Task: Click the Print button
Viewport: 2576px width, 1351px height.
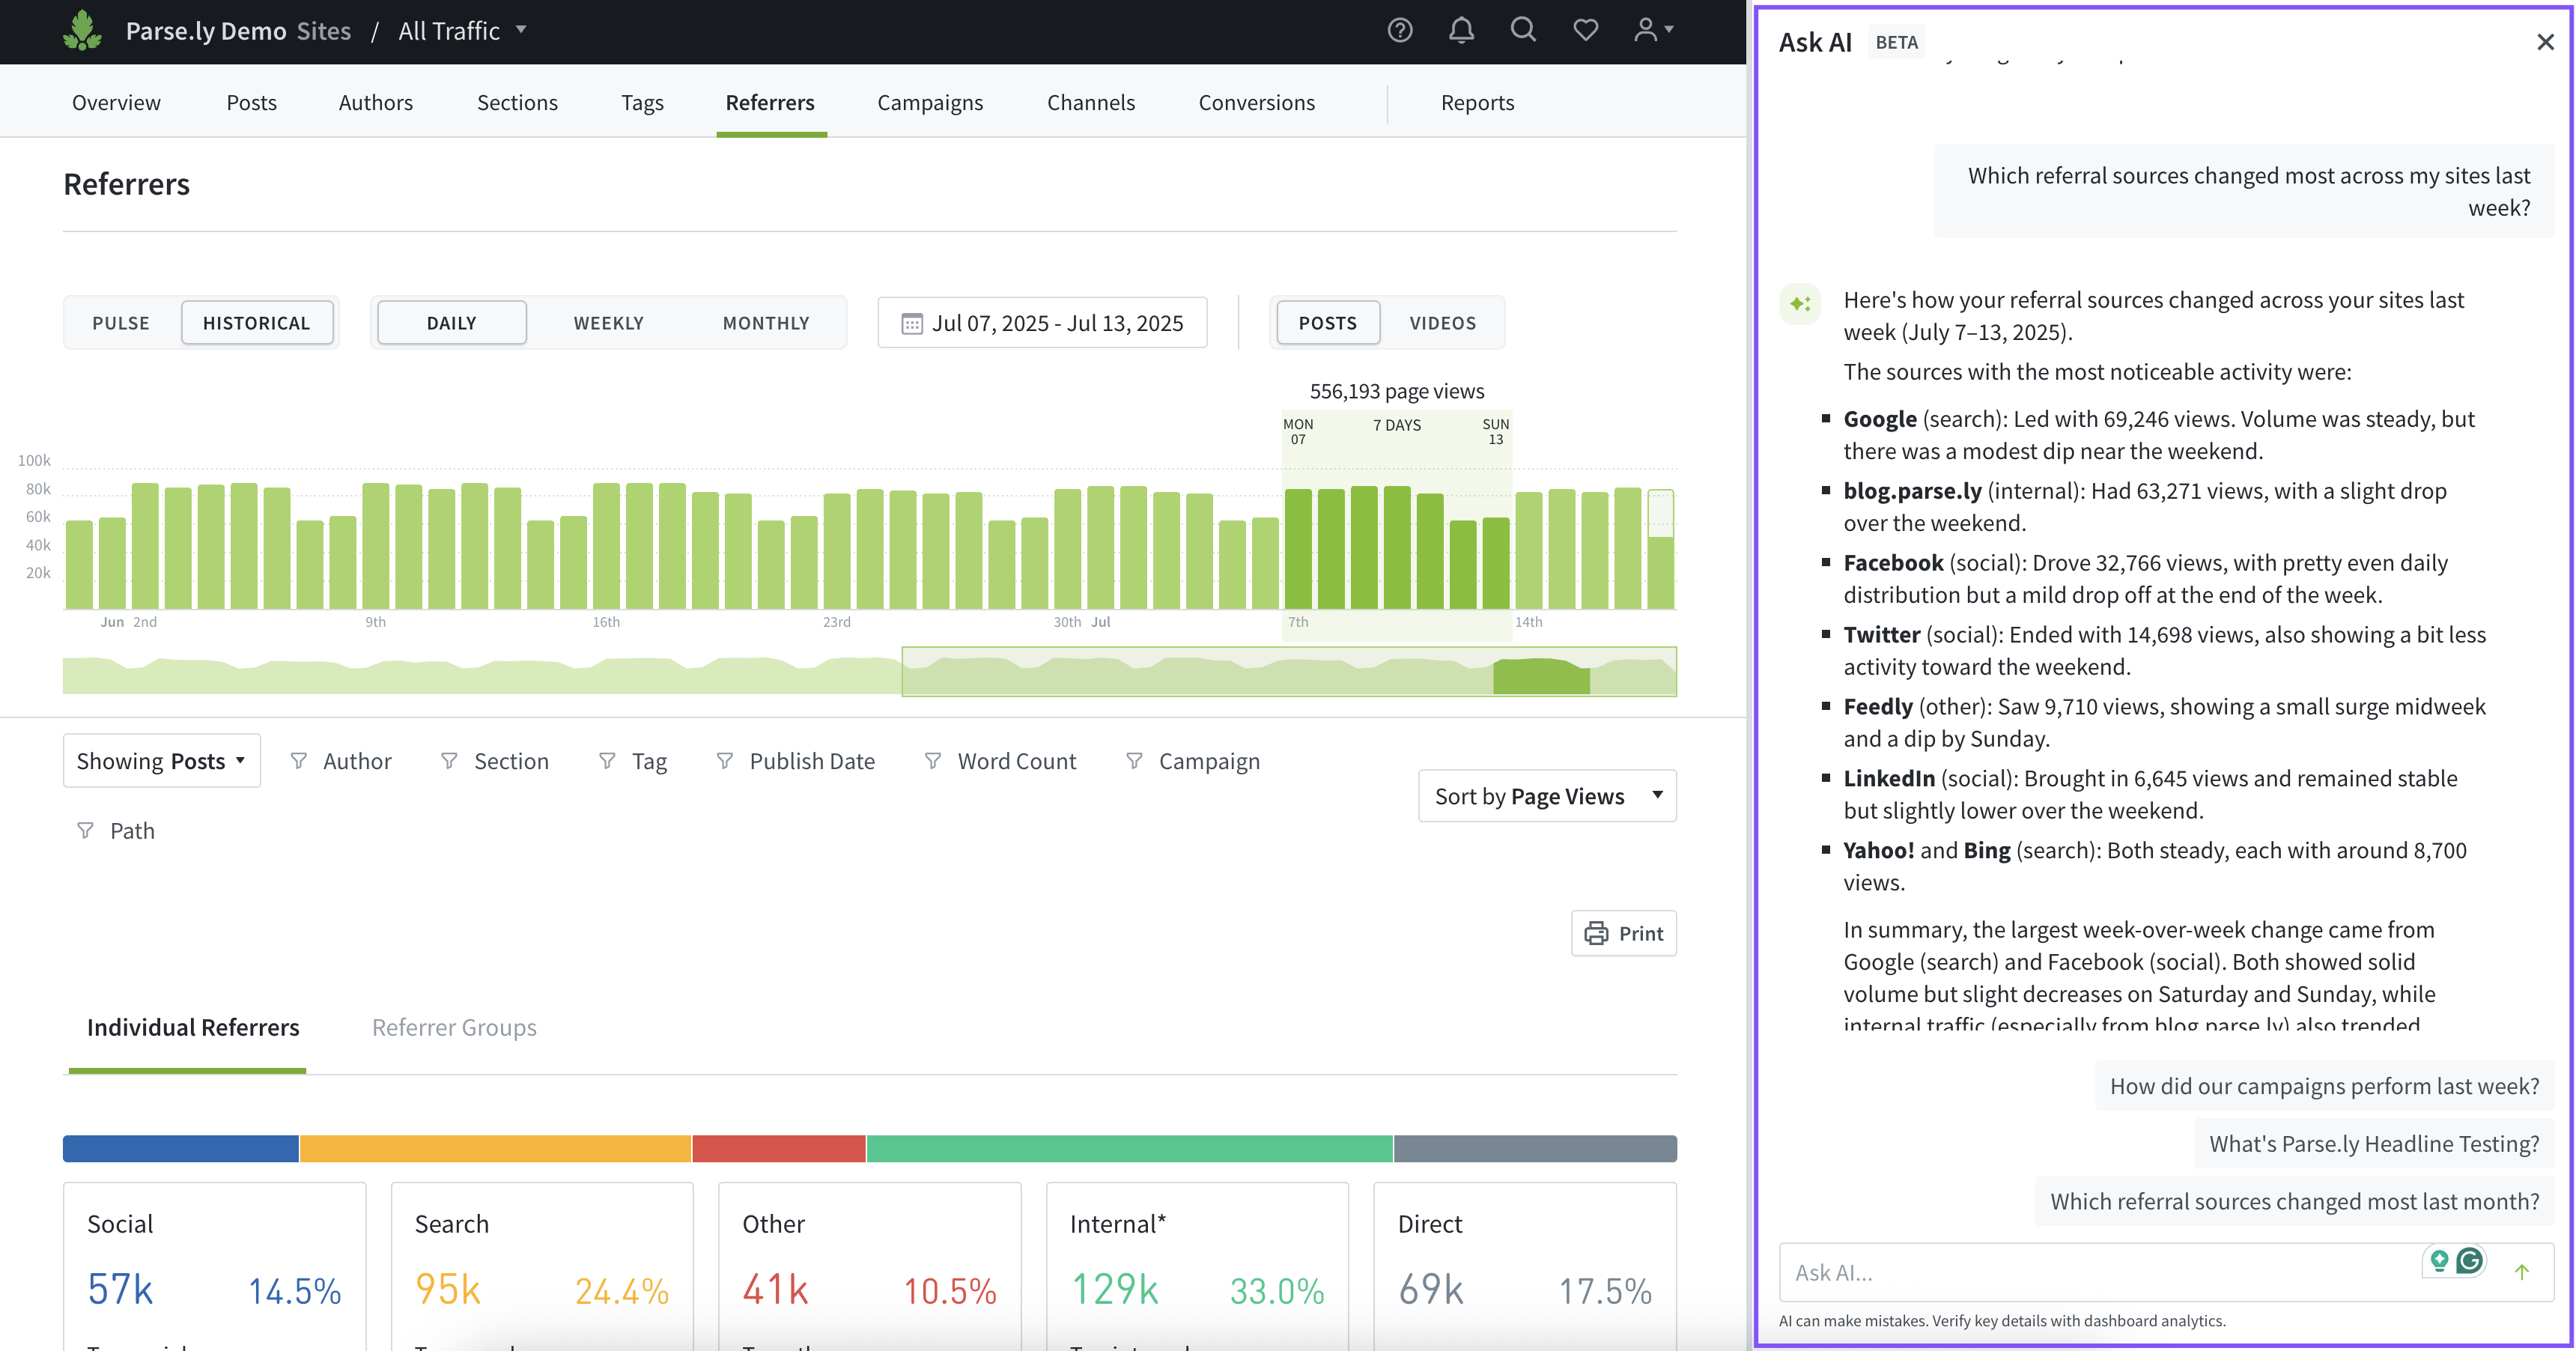Action: coord(1623,932)
